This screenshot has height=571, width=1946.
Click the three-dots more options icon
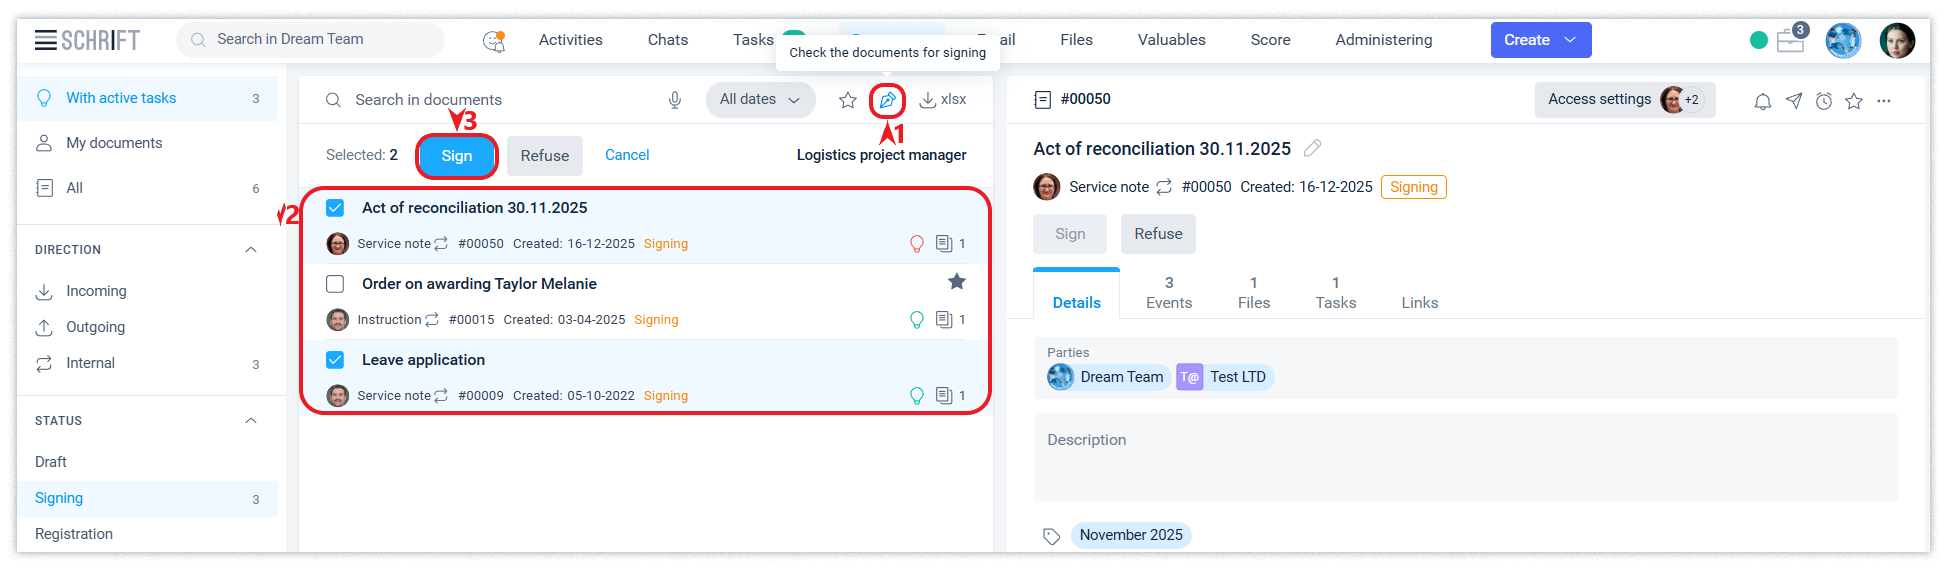1884,101
